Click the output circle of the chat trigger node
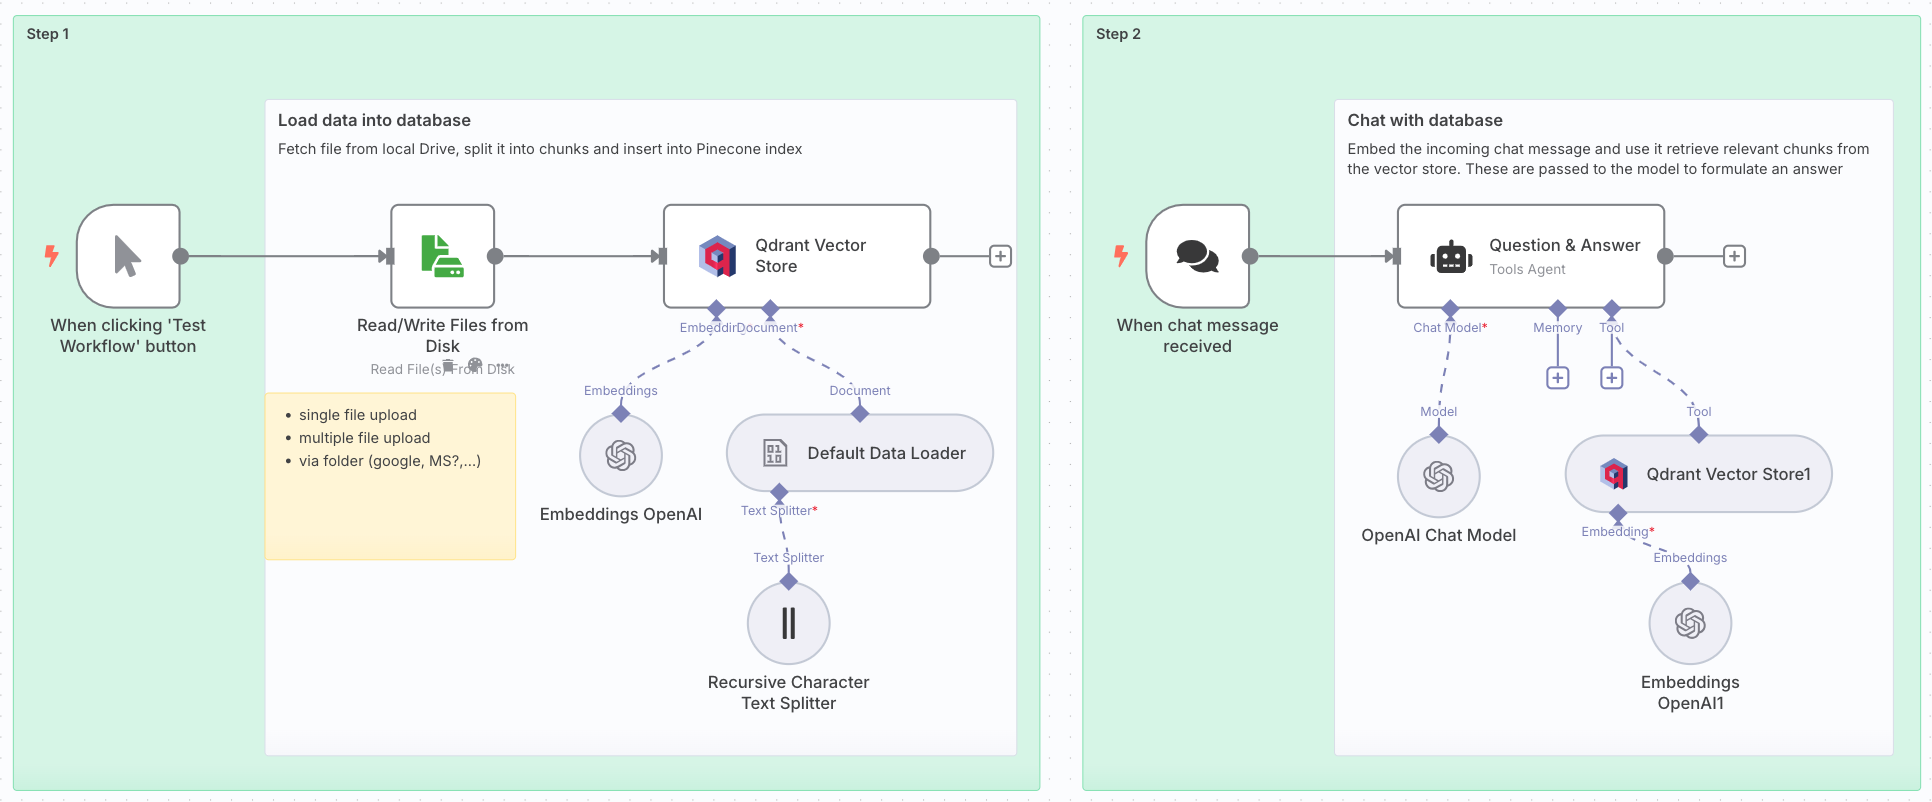Viewport: 1932px width, 802px height. tap(1250, 256)
